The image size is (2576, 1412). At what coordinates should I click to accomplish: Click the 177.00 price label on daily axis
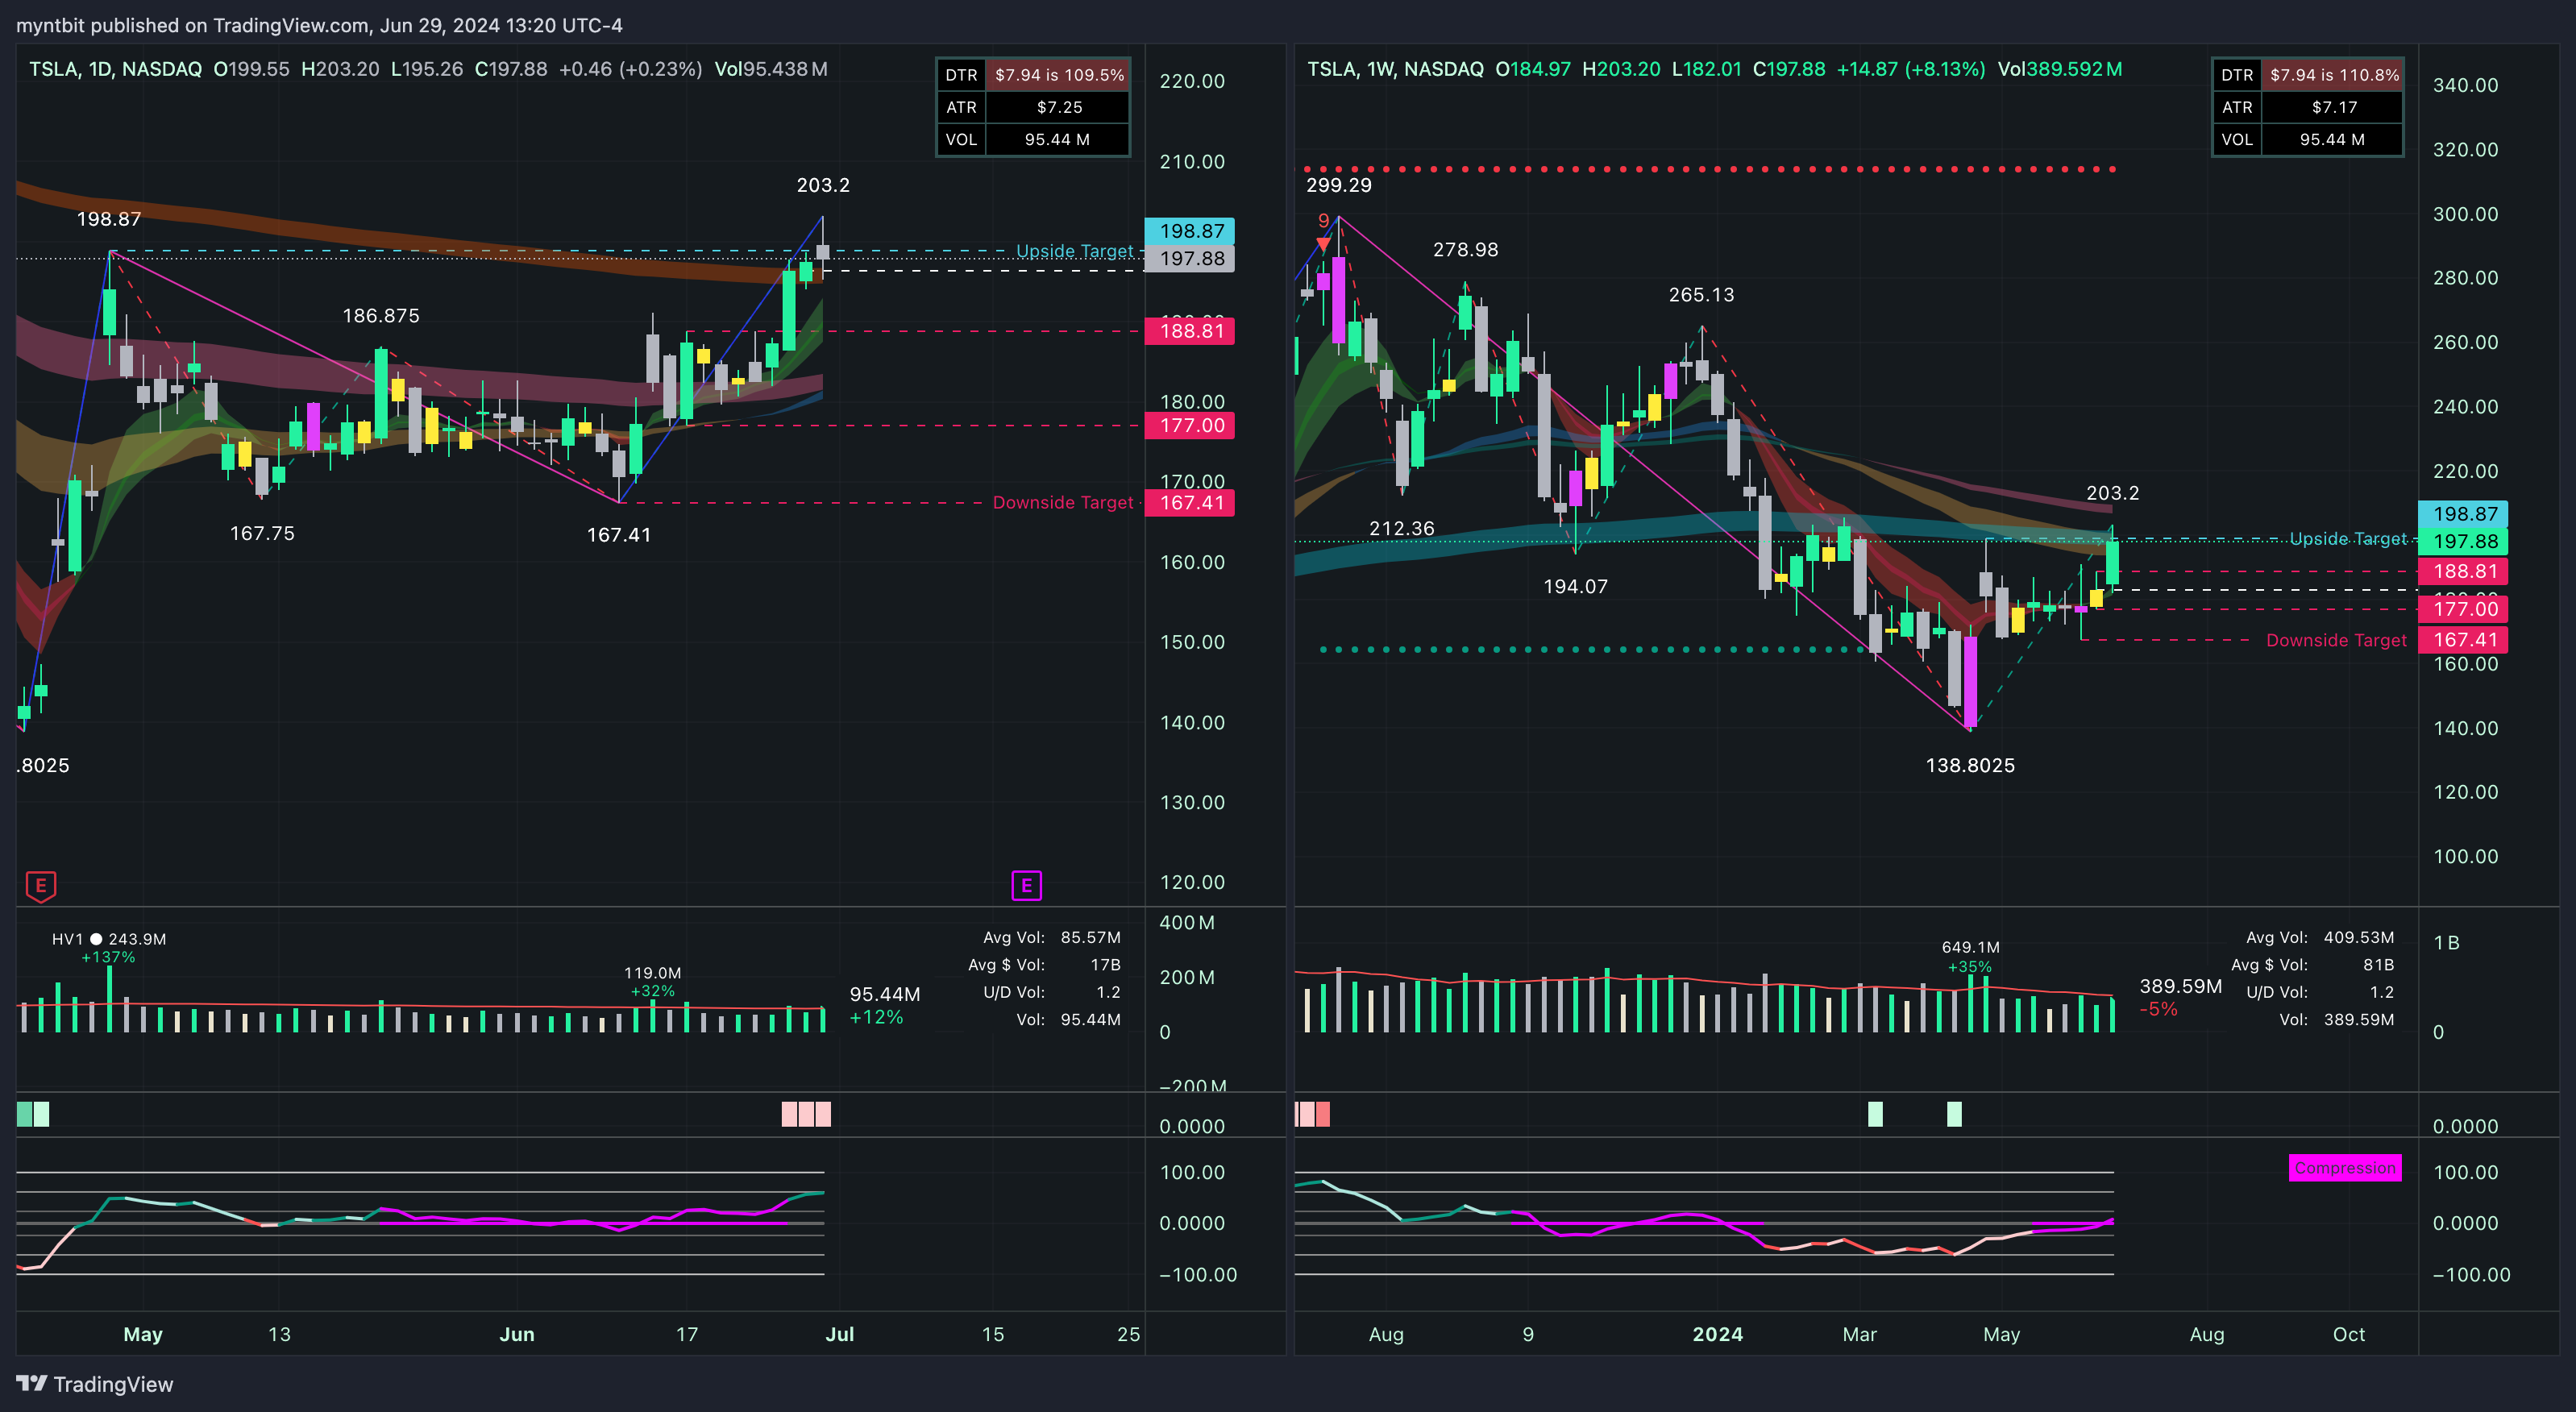1190,426
